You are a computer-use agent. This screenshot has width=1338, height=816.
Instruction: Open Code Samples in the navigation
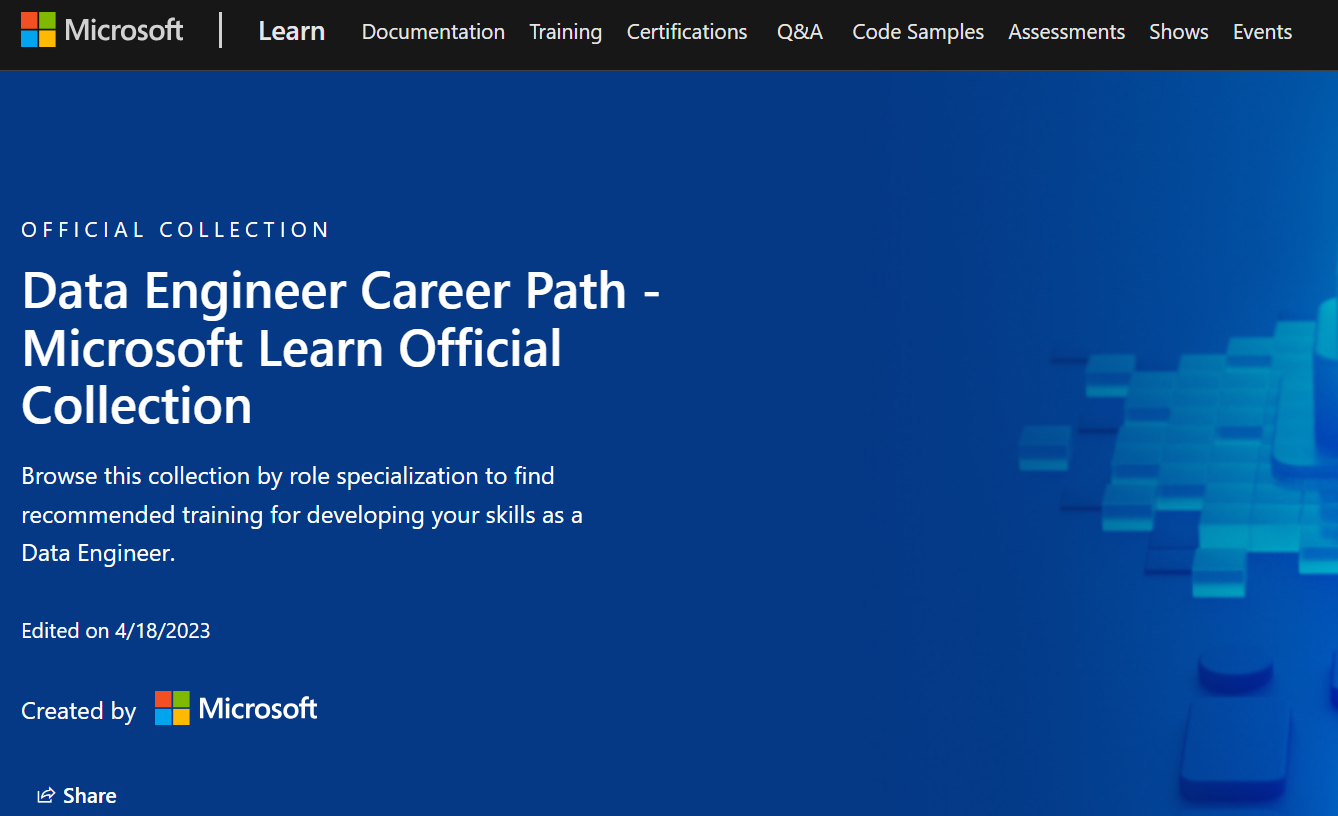coord(917,31)
